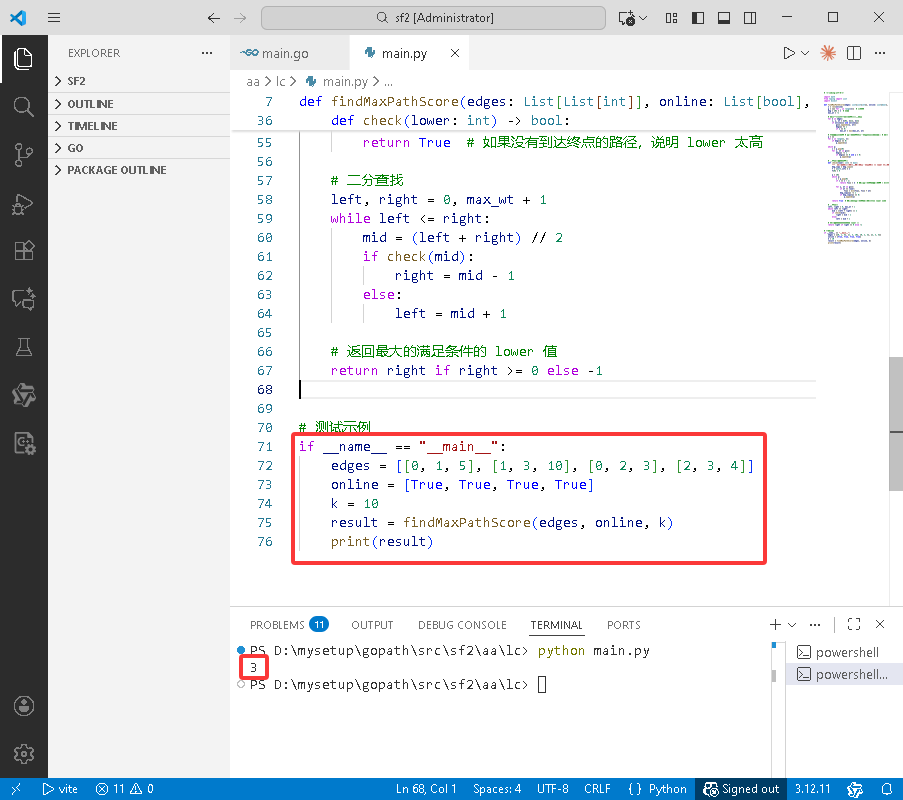Click the command center search box
The image size is (903, 800).
click(x=433, y=18)
